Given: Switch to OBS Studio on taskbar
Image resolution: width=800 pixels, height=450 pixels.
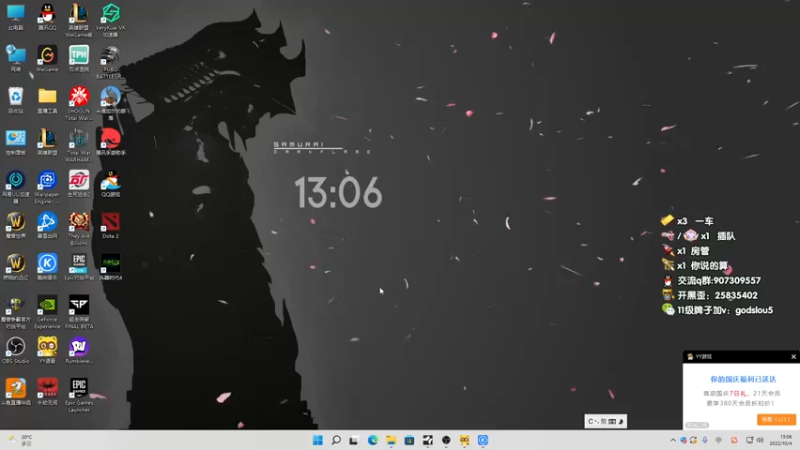Looking at the screenshot, I should (x=446, y=440).
